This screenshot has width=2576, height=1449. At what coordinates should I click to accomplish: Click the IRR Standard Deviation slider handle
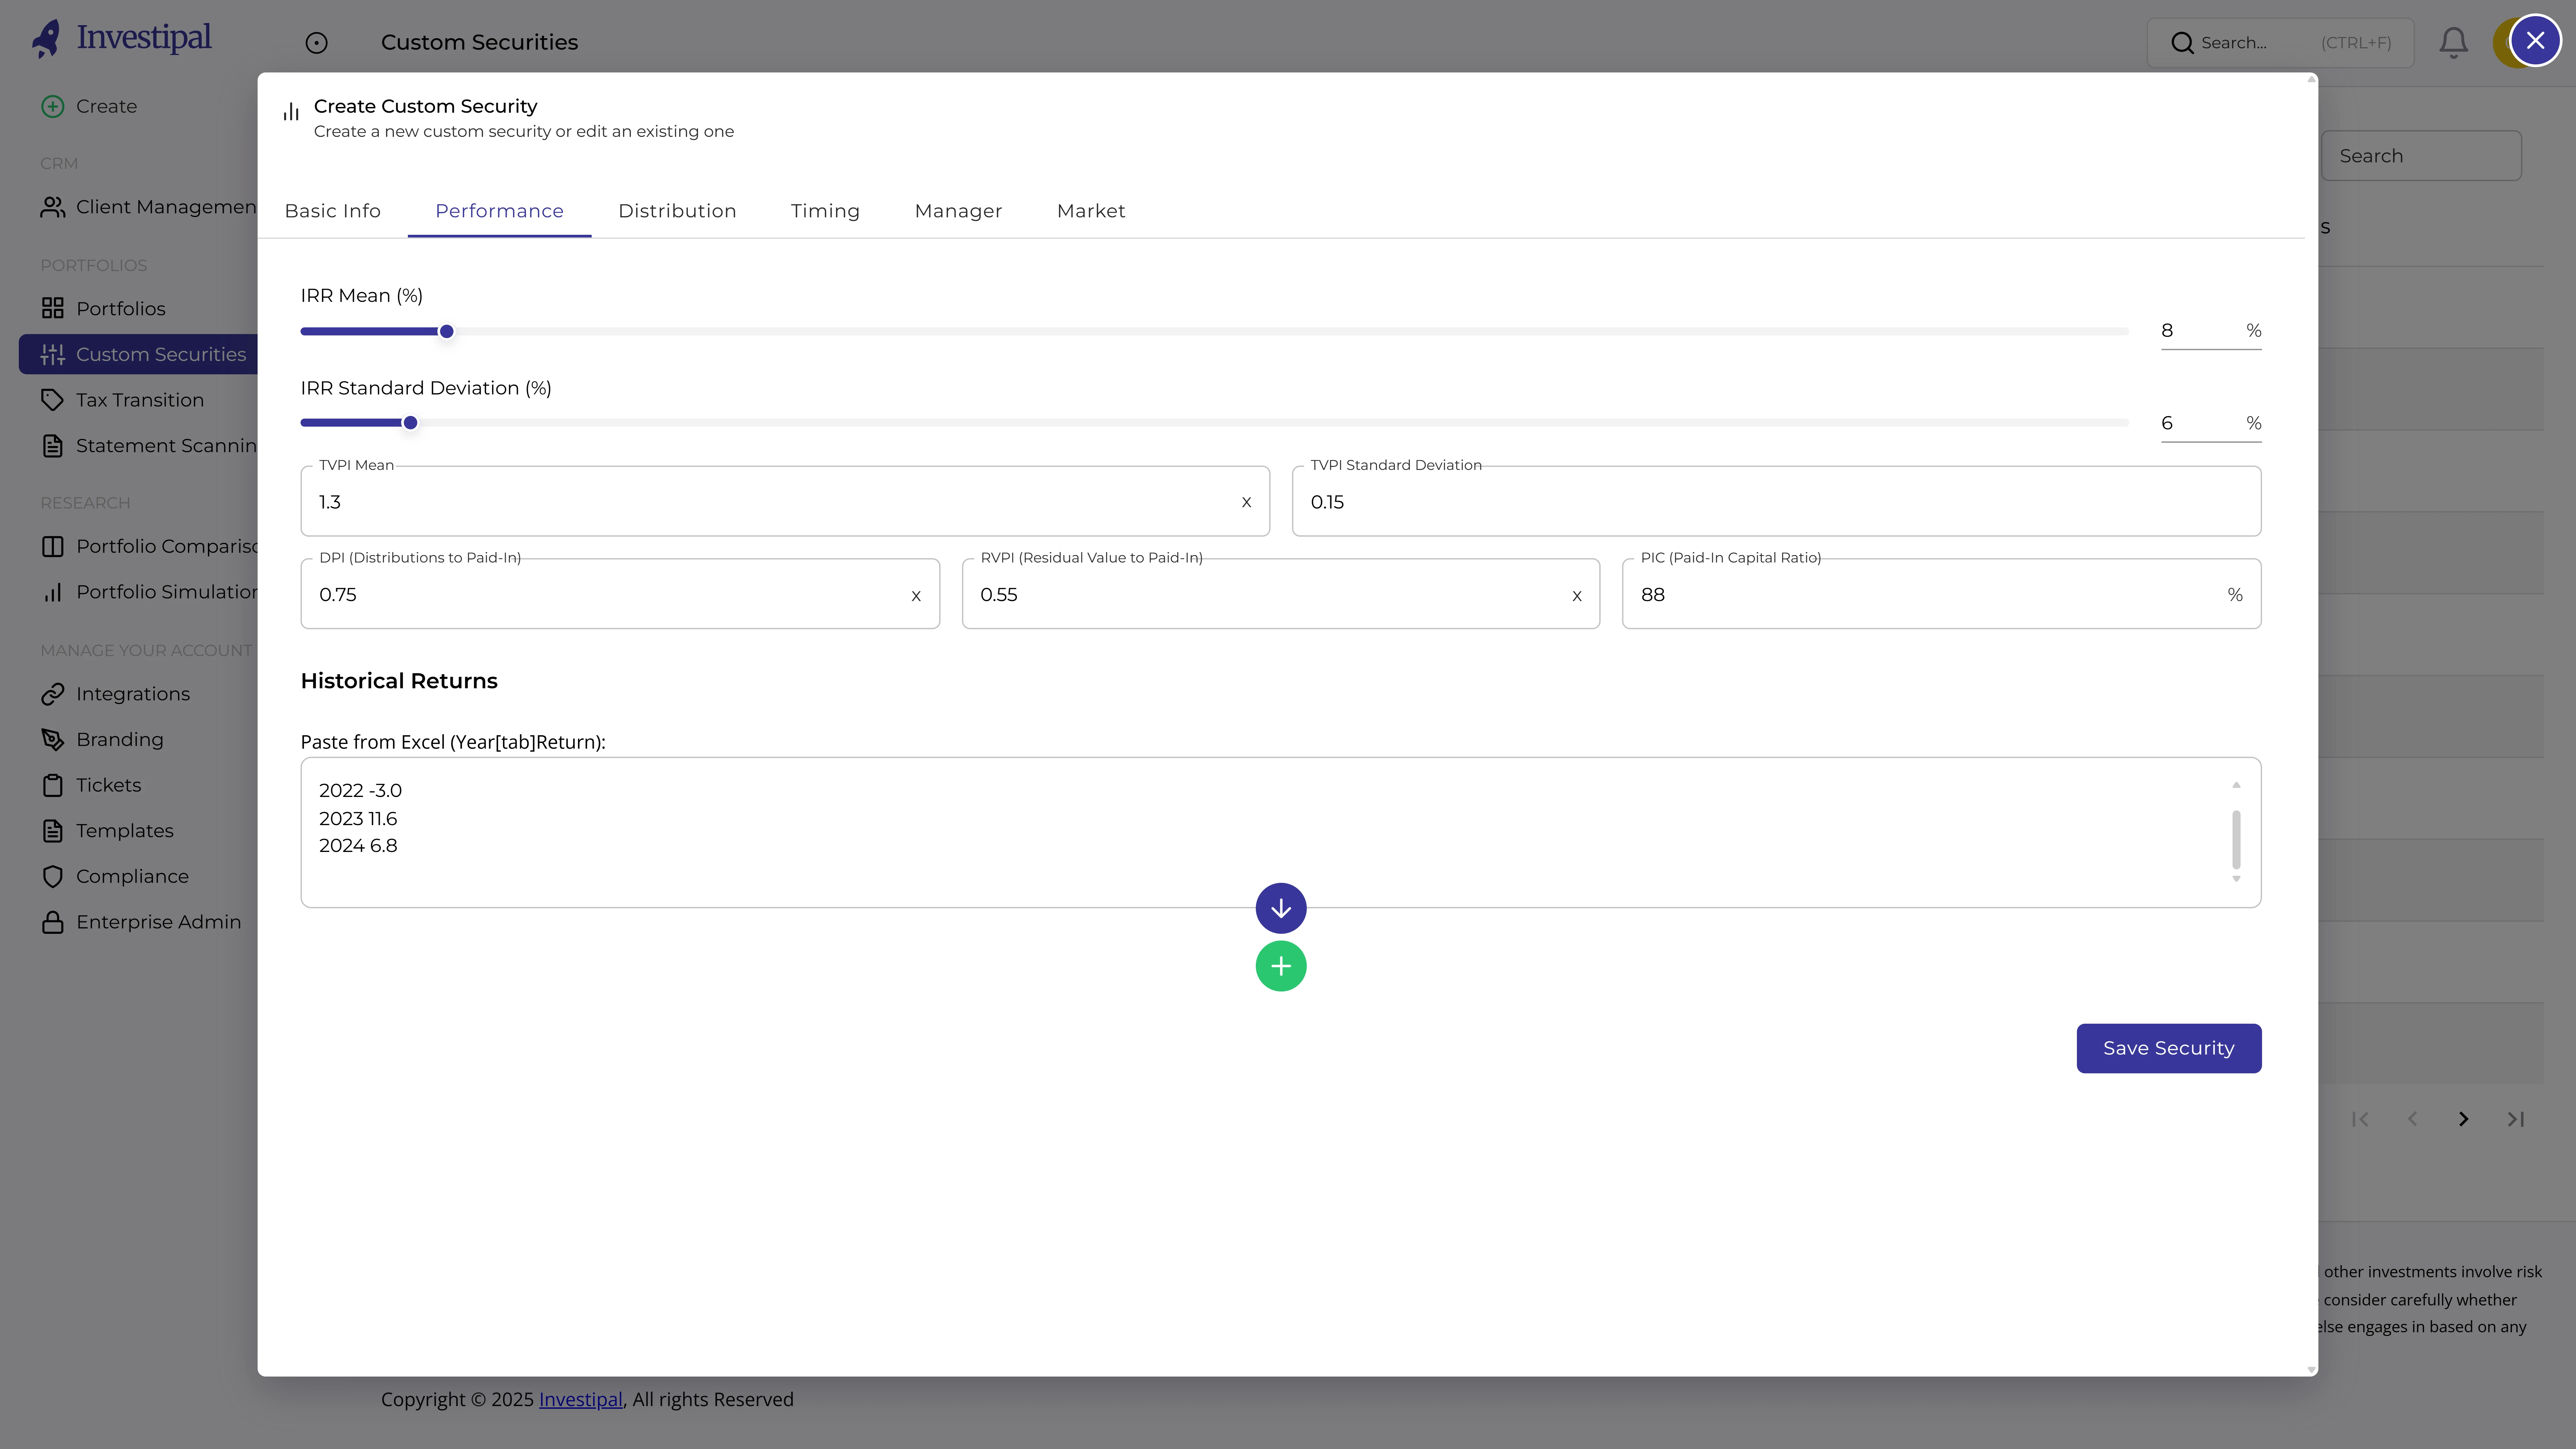[410, 423]
